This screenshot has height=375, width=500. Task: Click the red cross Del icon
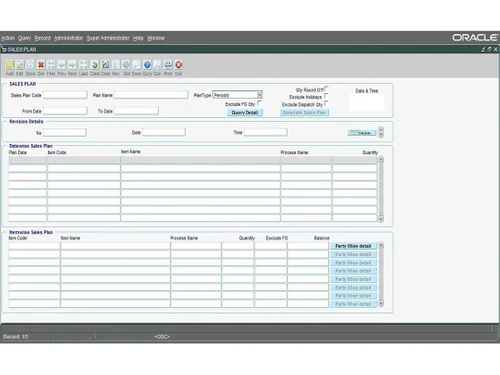click(x=41, y=65)
